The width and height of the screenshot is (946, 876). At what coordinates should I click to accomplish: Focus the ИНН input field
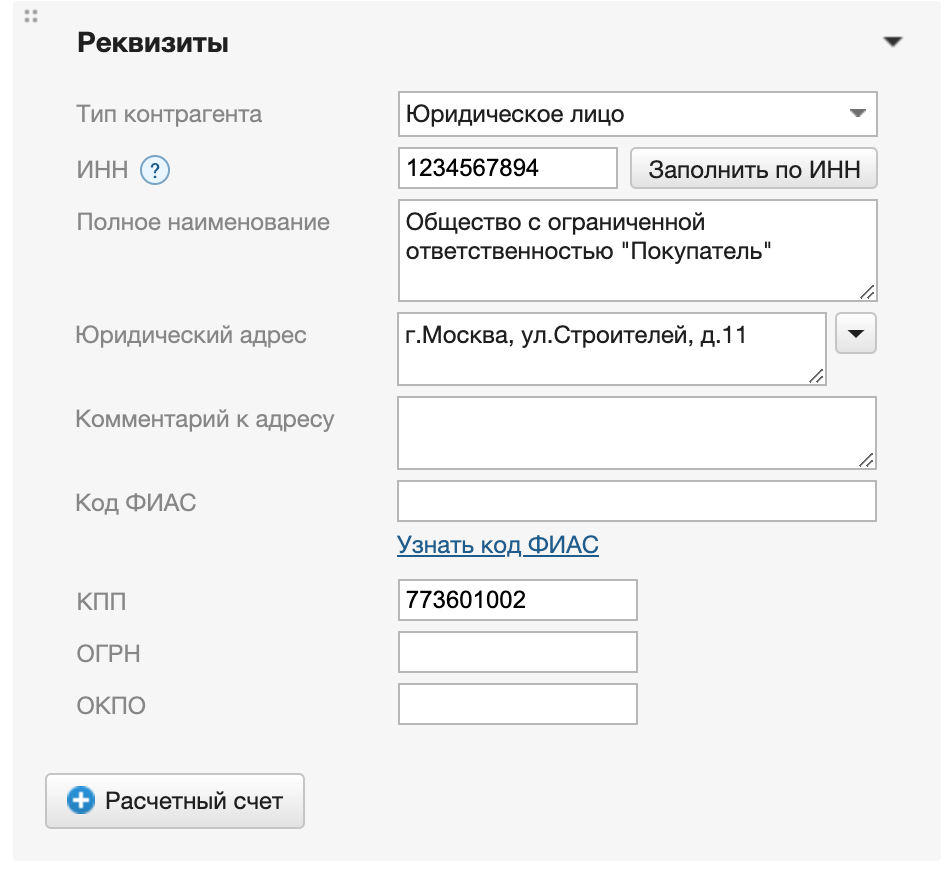point(507,168)
